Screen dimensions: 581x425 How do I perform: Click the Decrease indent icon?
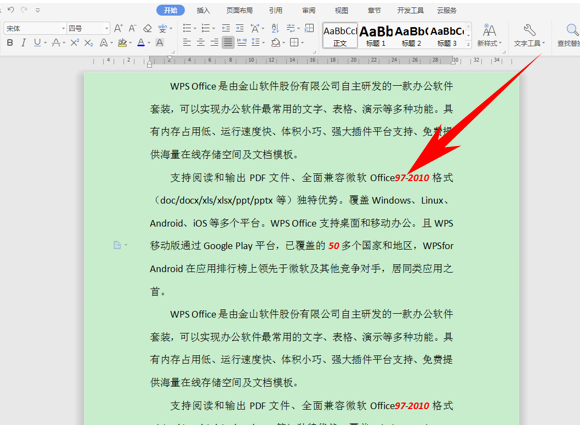[x=226, y=28]
